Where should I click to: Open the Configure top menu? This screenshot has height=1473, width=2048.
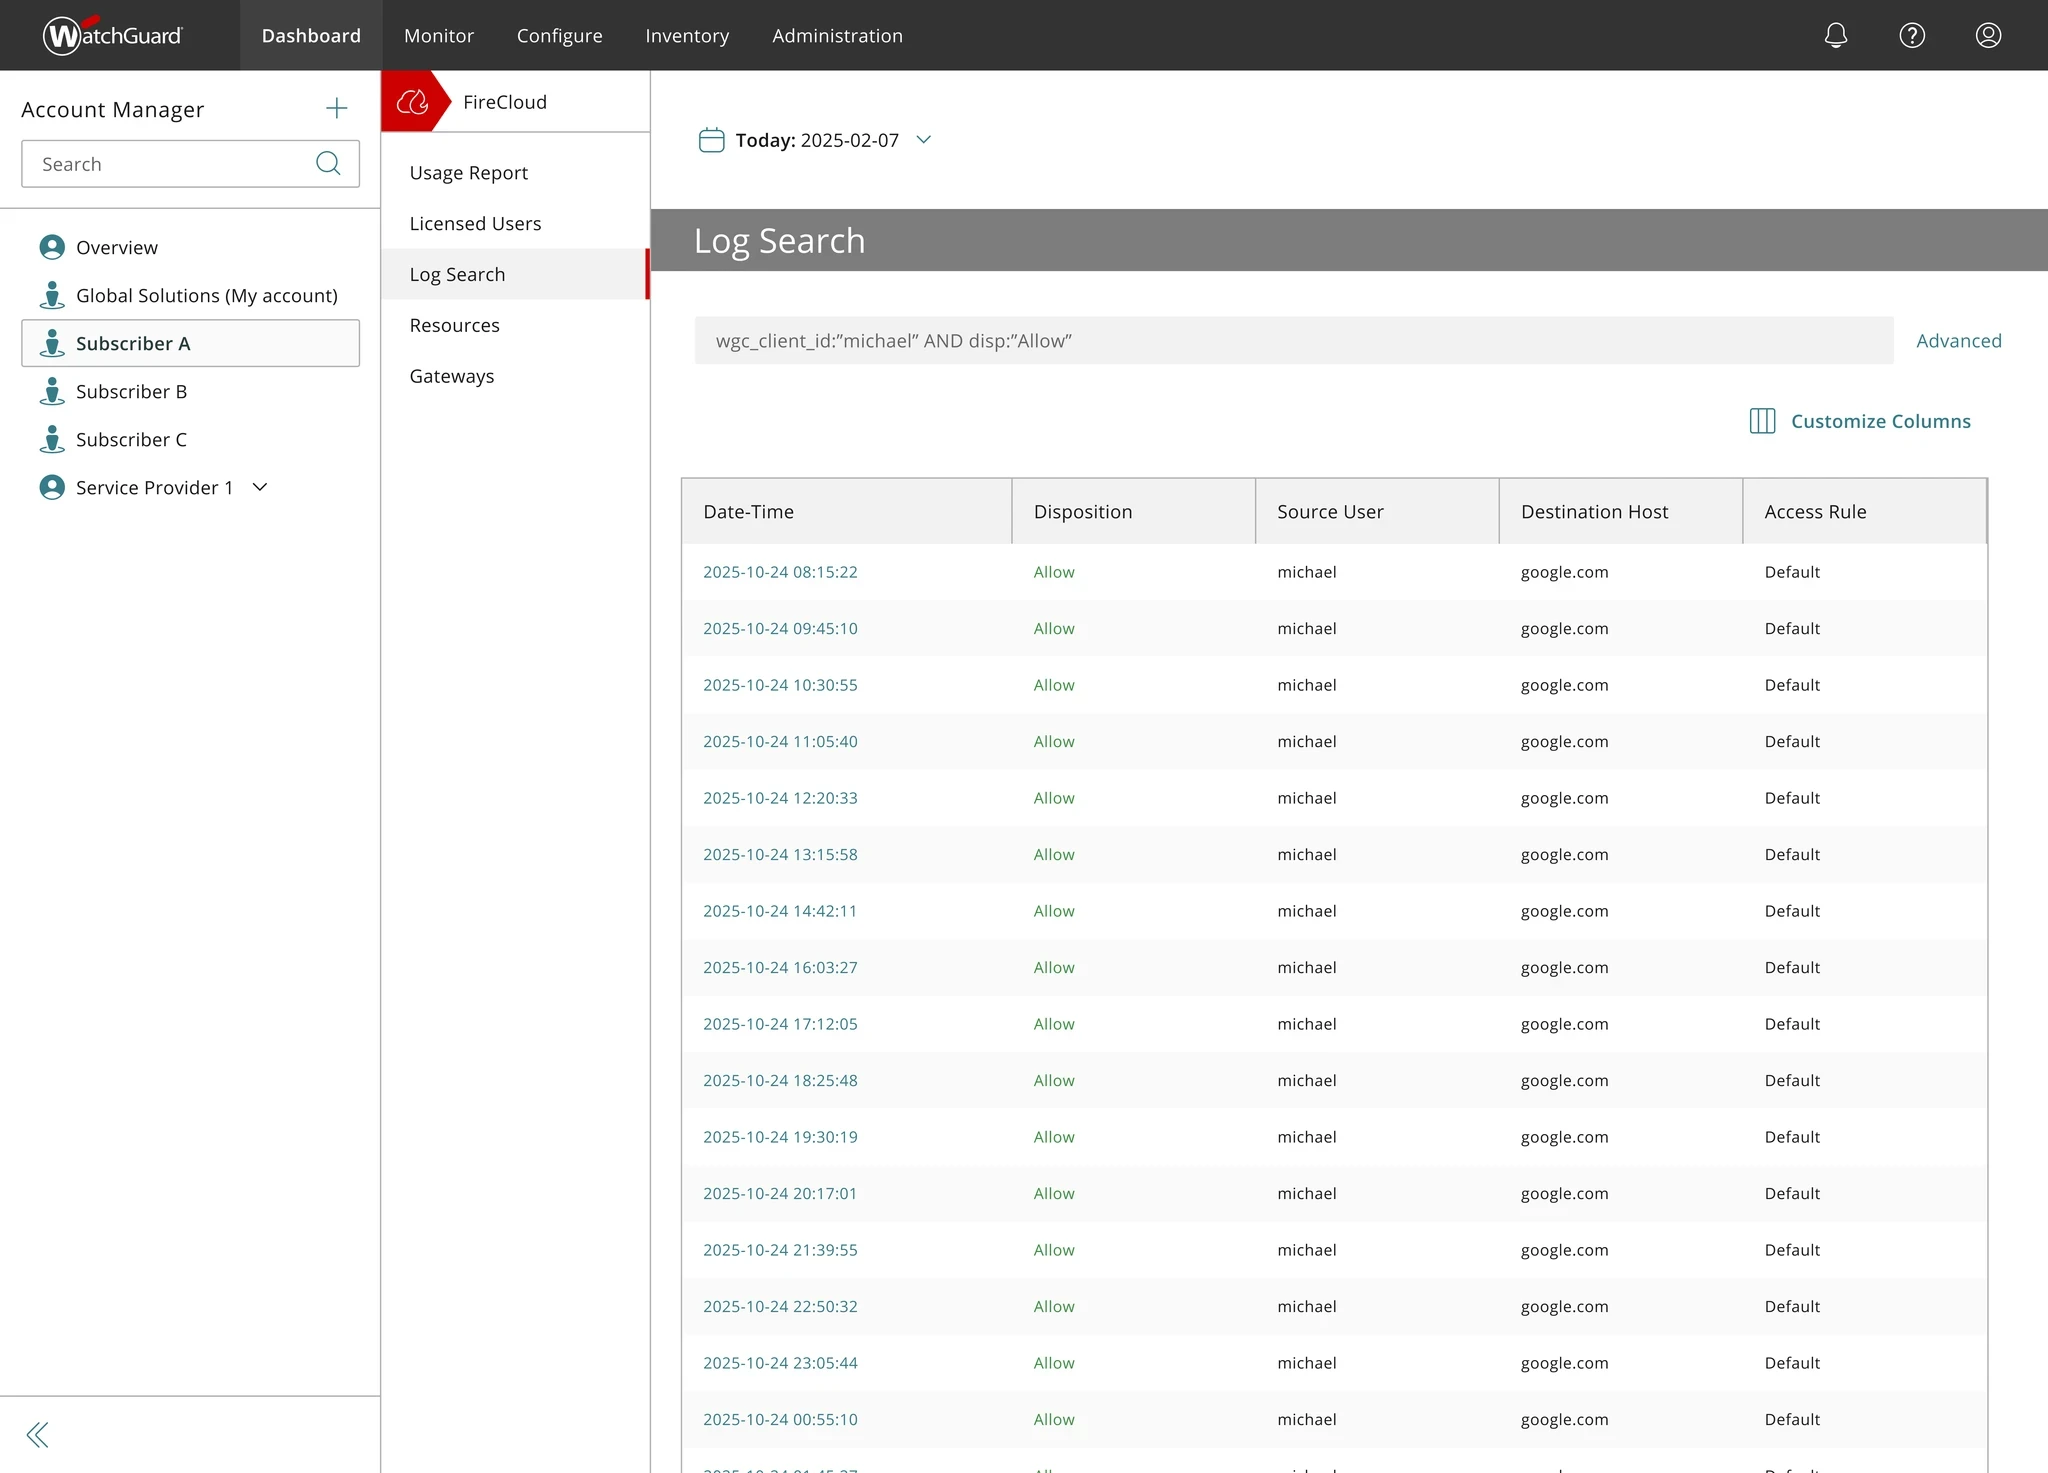(560, 35)
